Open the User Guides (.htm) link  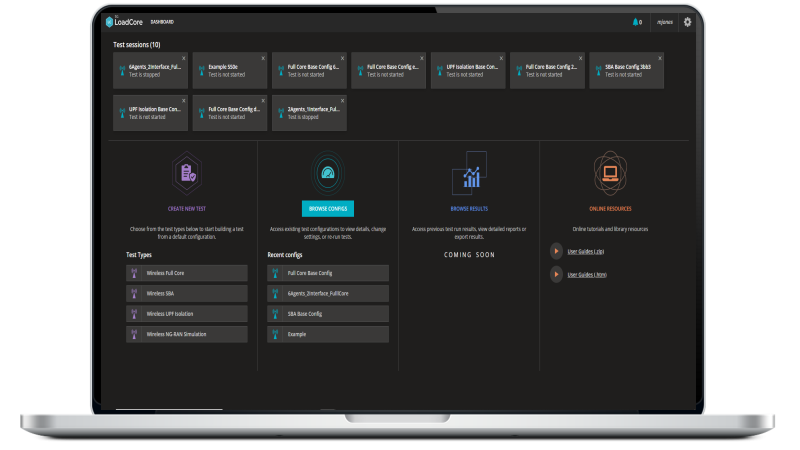(588, 273)
